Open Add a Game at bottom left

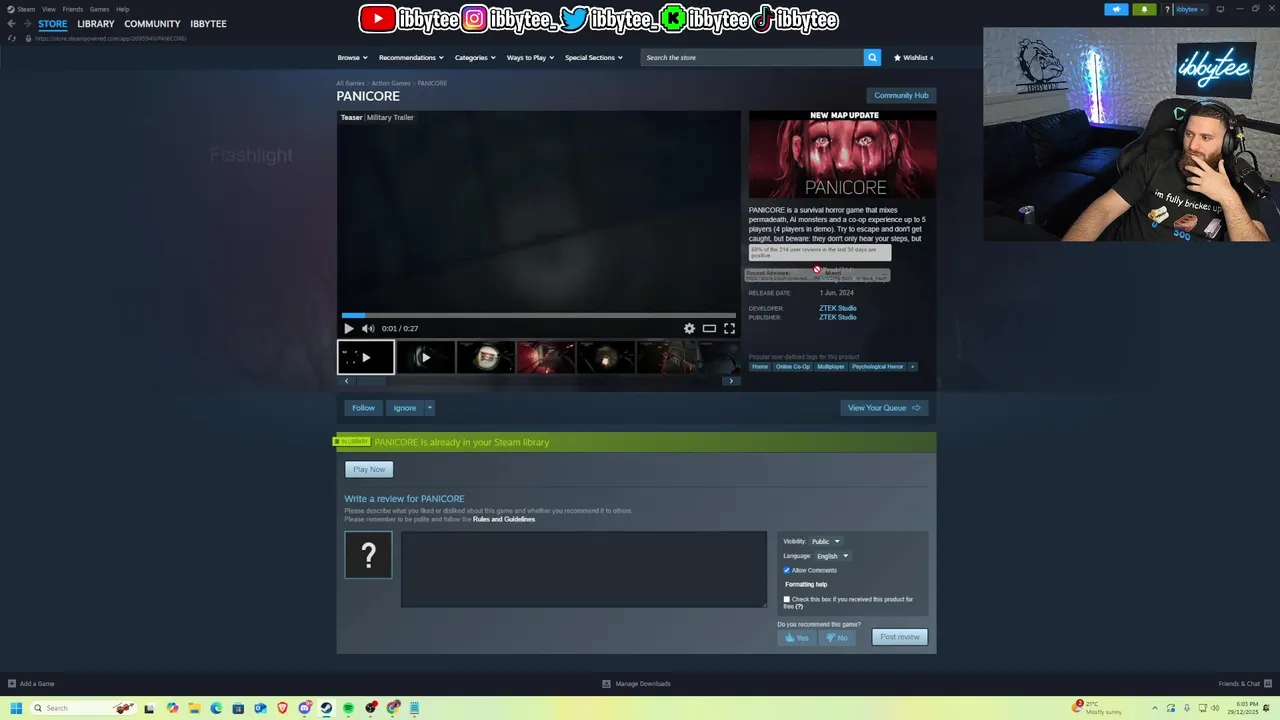(x=31, y=684)
